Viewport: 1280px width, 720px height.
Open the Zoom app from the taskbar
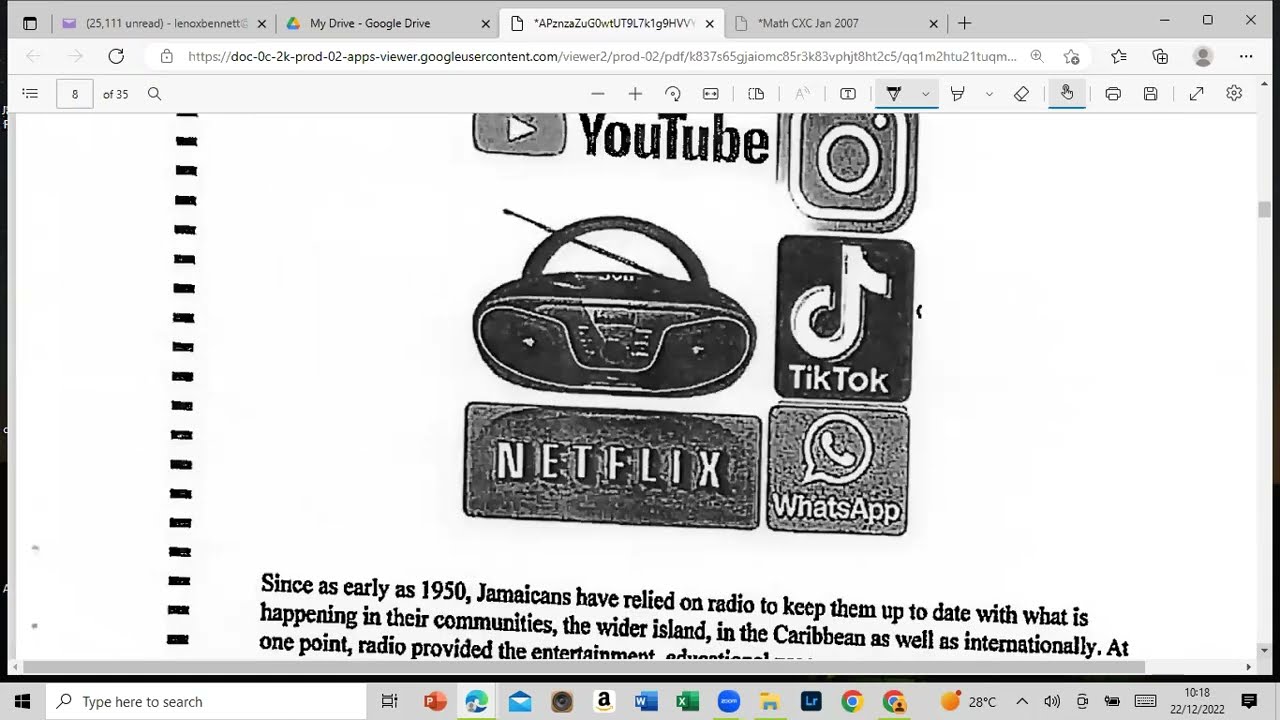(728, 701)
